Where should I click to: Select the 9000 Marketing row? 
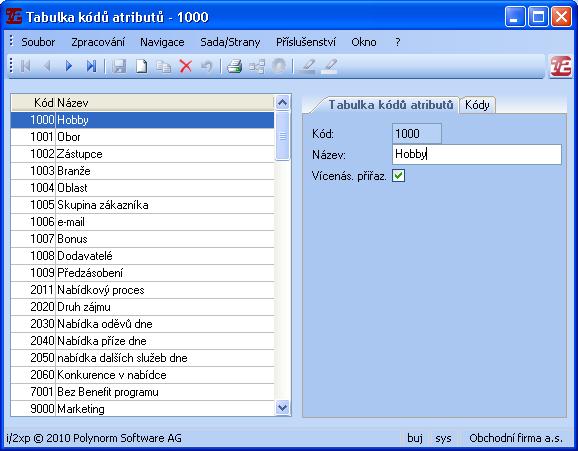[x=143, y=409]
